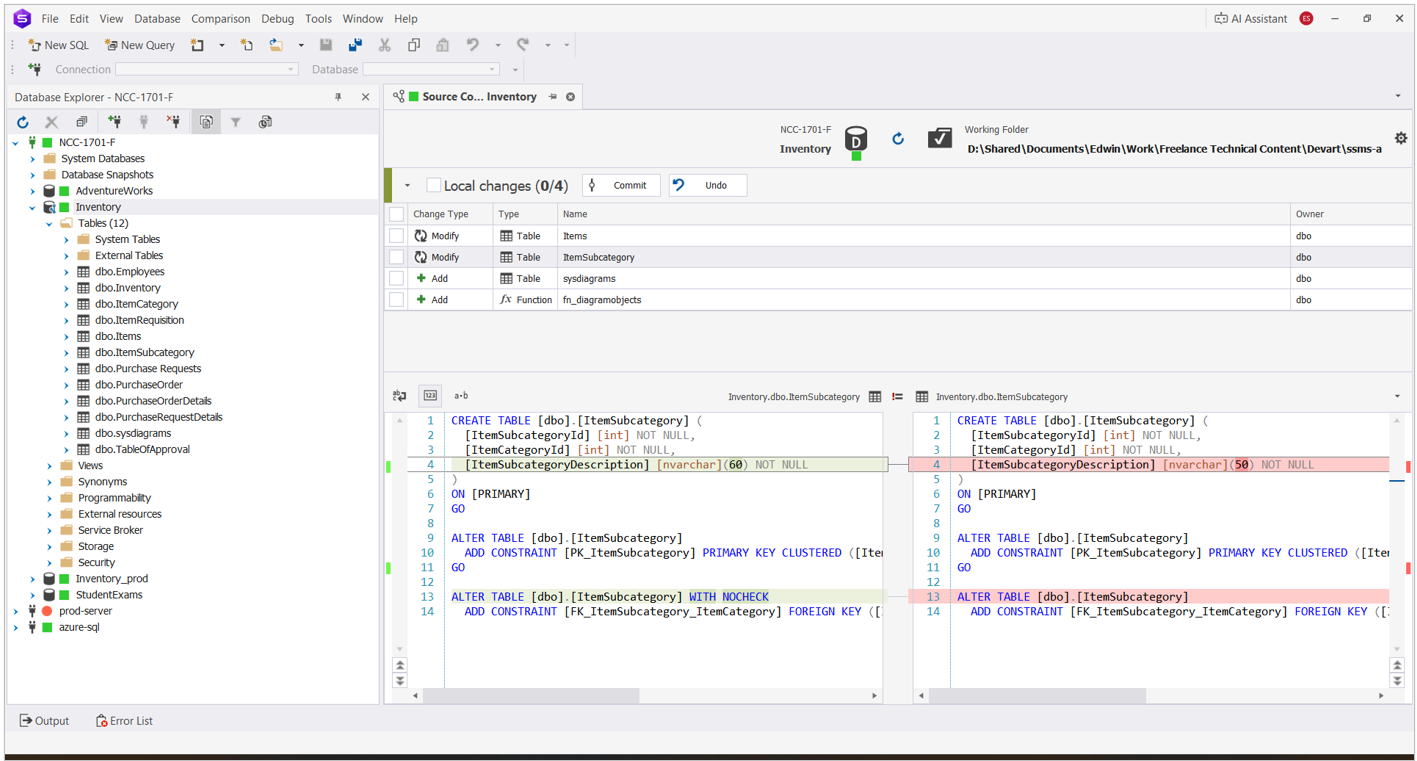Open the Comparison menu
Image resolution: width=1417 pixels, height=761 pixels.
(221, 18)
